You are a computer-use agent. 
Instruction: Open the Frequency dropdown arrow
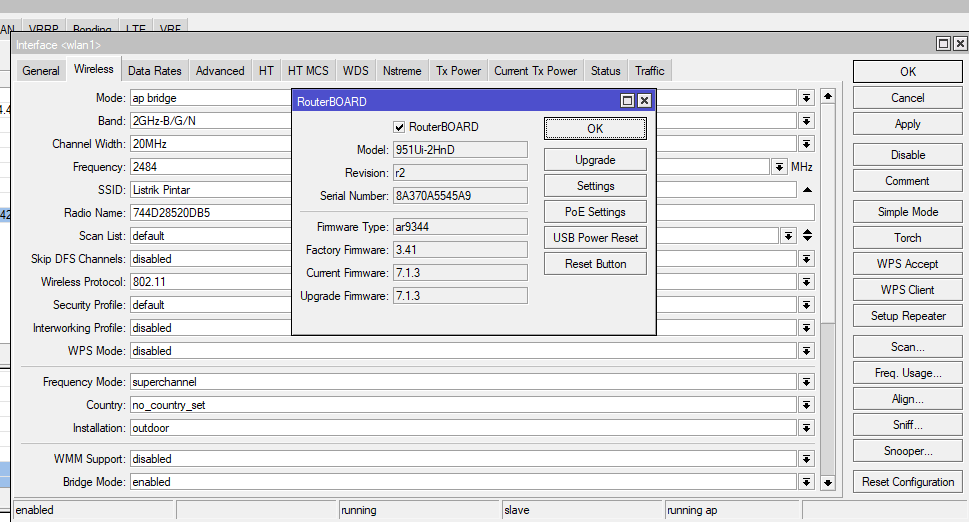click(779, 167)
